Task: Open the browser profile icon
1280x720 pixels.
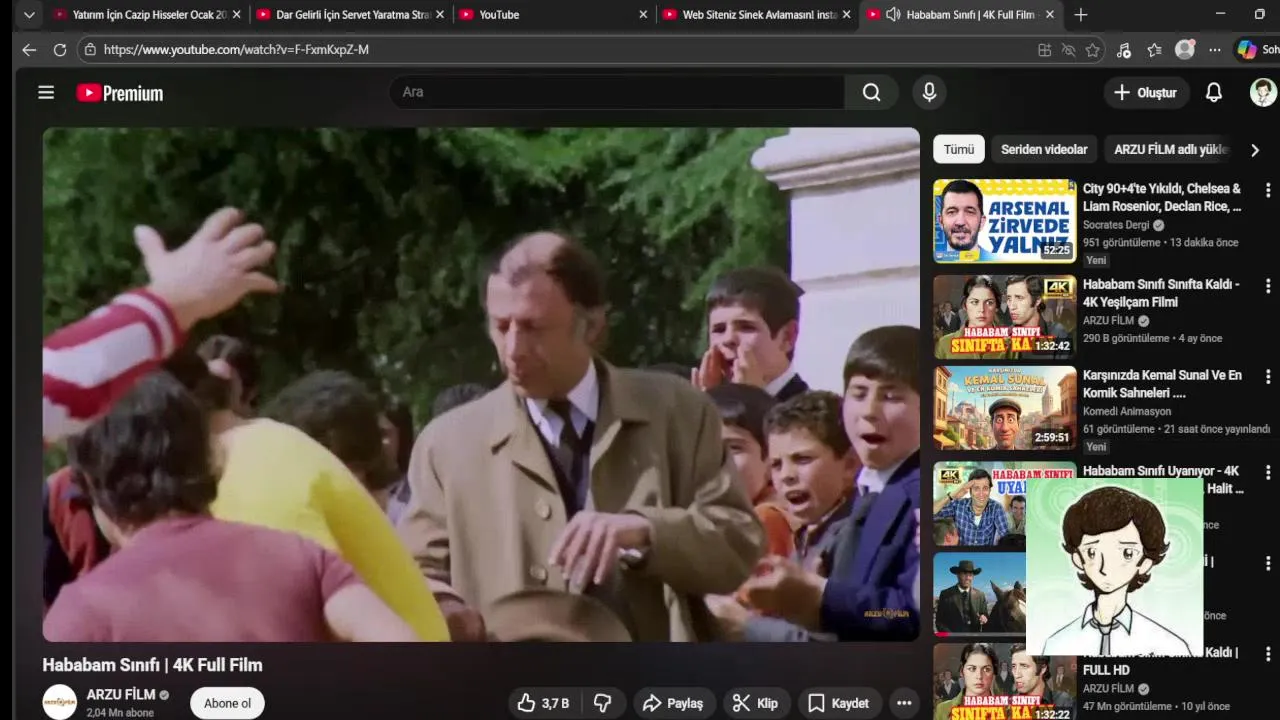Action: coord(1185,49)
